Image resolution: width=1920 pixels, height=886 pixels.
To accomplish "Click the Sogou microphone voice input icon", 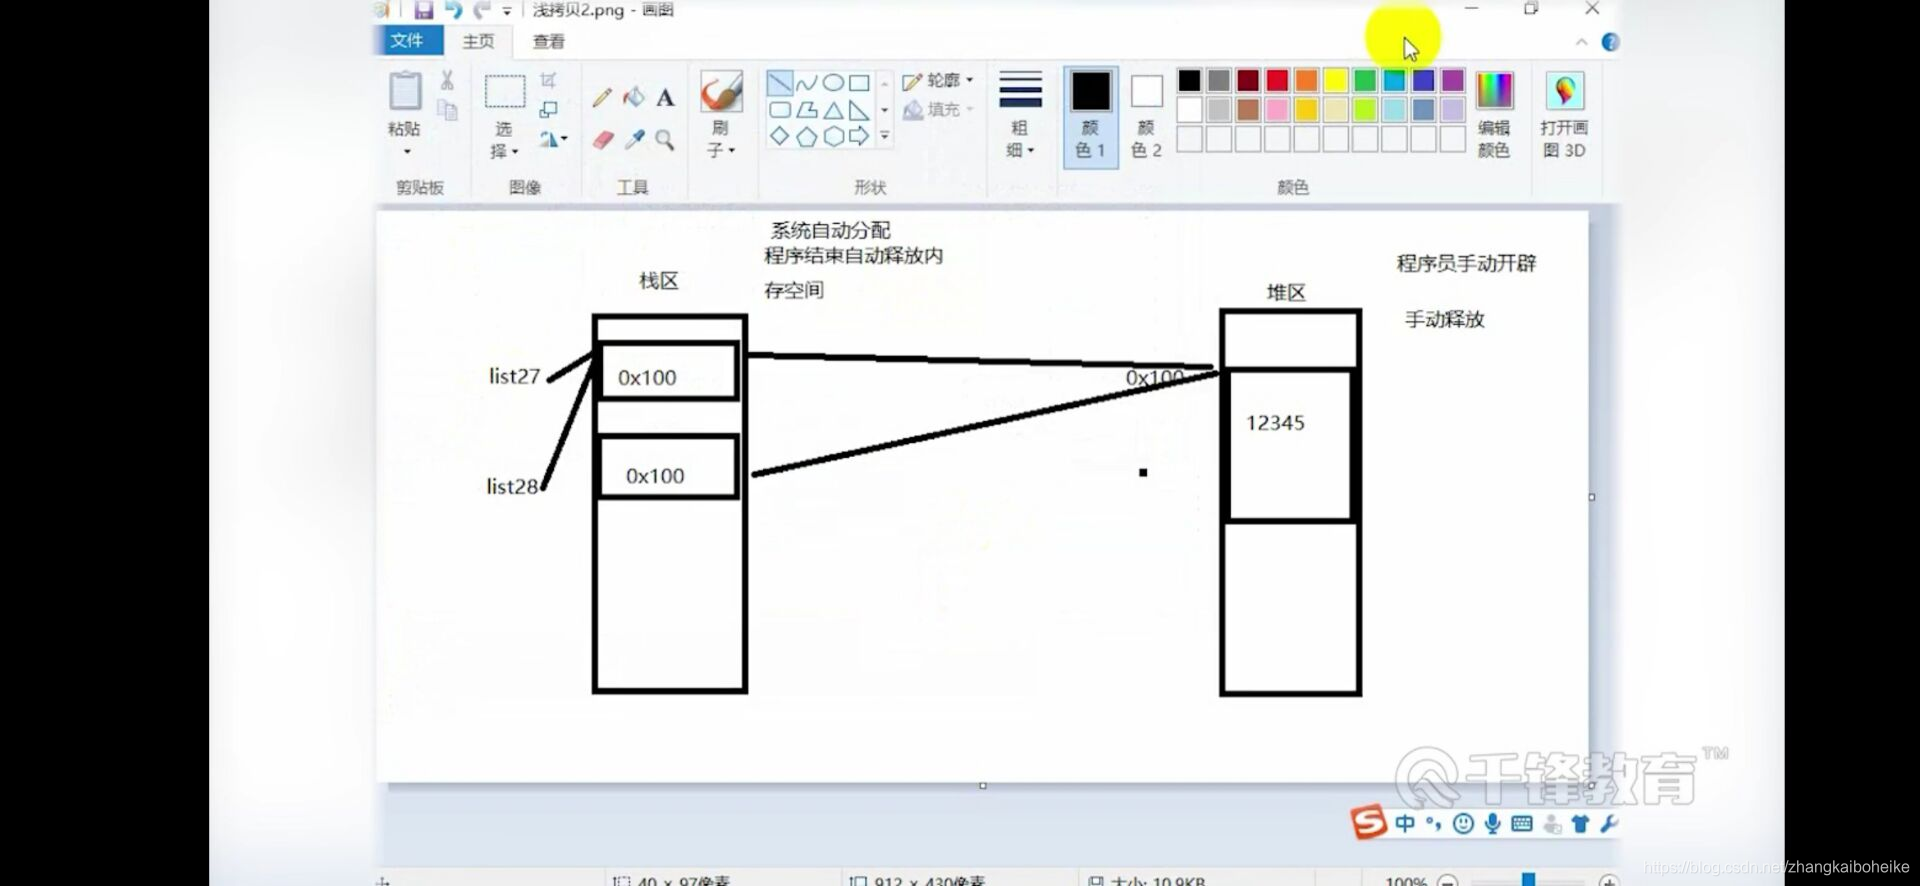I will (x=1493, y=824).
